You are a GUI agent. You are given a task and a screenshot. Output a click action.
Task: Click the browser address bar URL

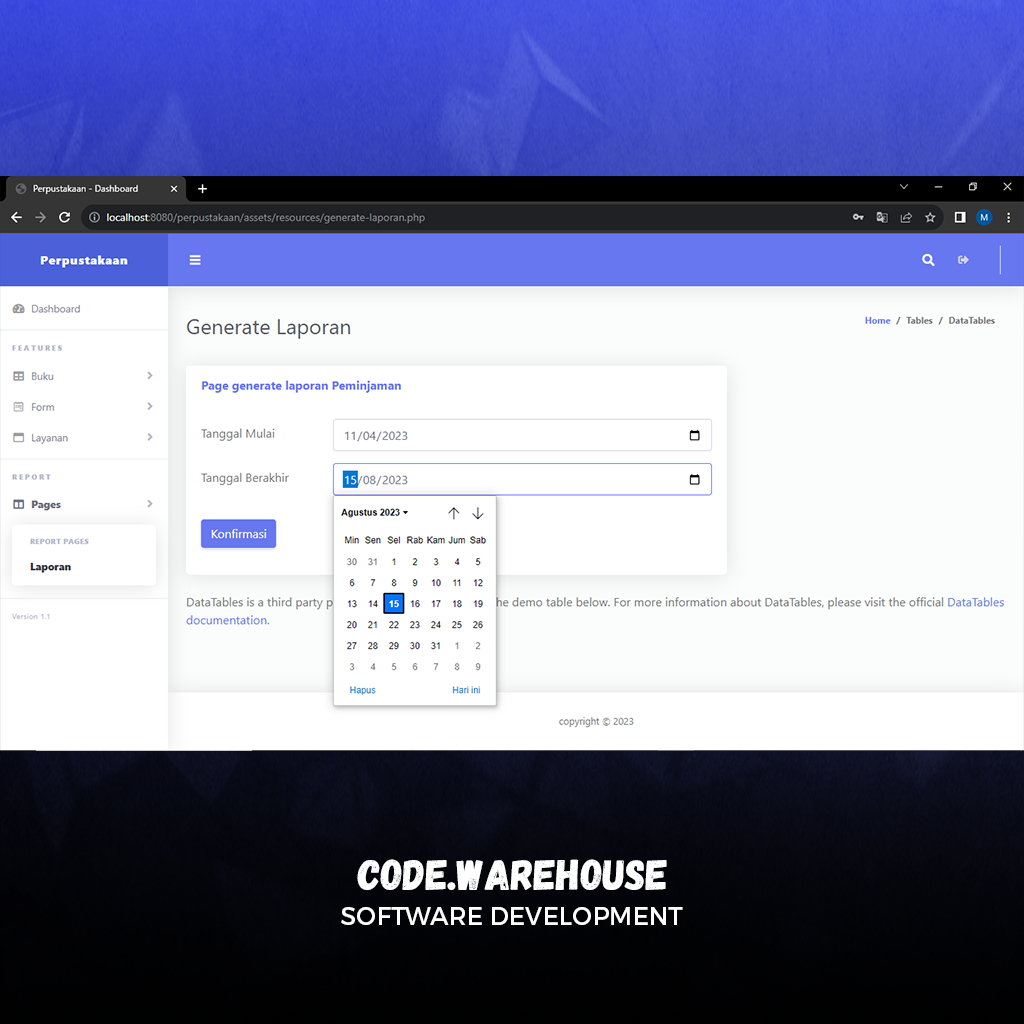(265, 217)
